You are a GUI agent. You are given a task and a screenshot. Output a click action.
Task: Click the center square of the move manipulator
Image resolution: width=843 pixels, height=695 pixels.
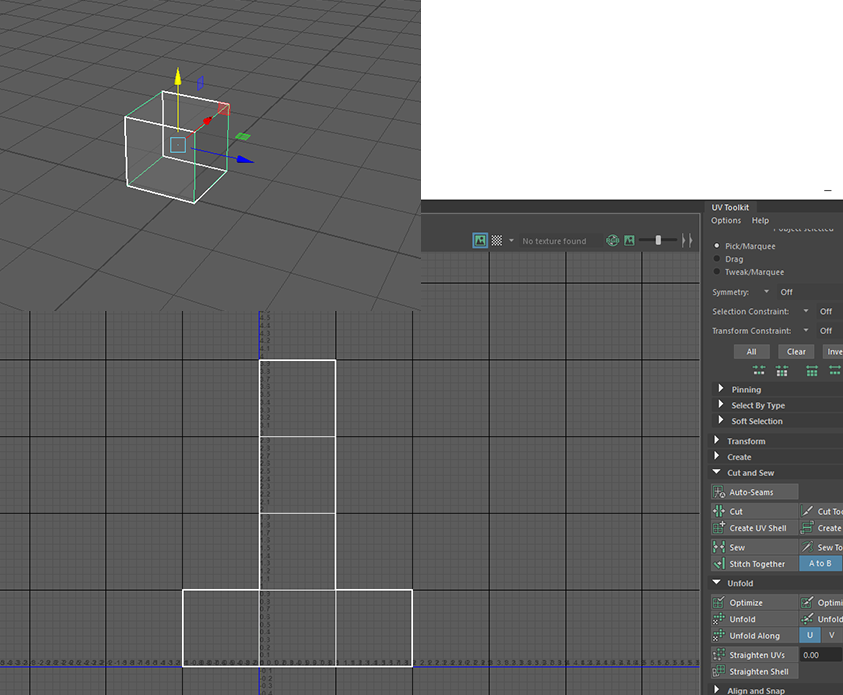[178, 145]
